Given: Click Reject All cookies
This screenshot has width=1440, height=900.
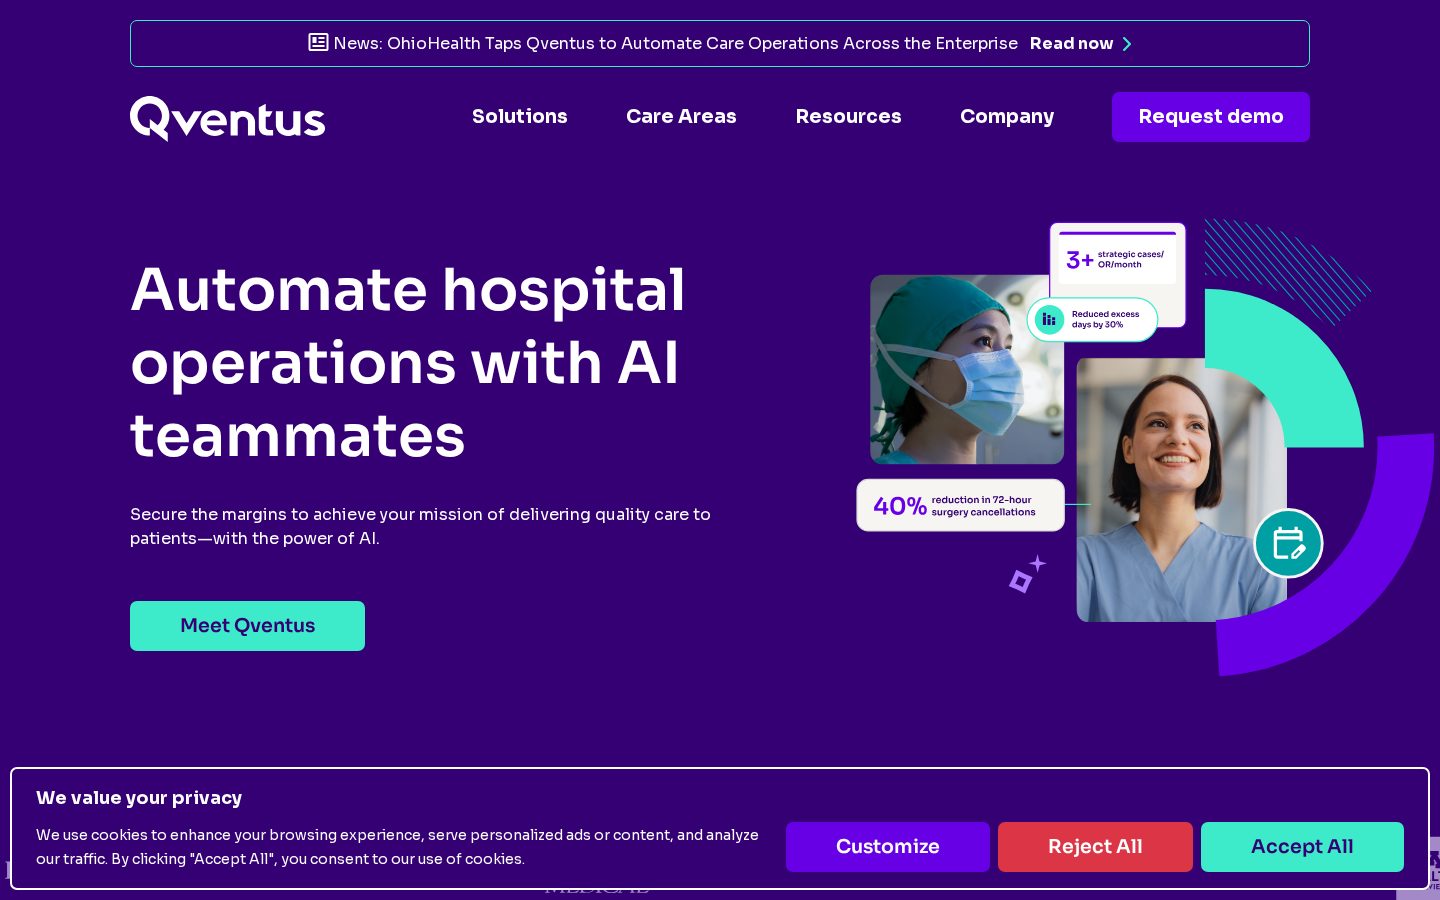Looking at the screenshot, I should (1095, 847).
